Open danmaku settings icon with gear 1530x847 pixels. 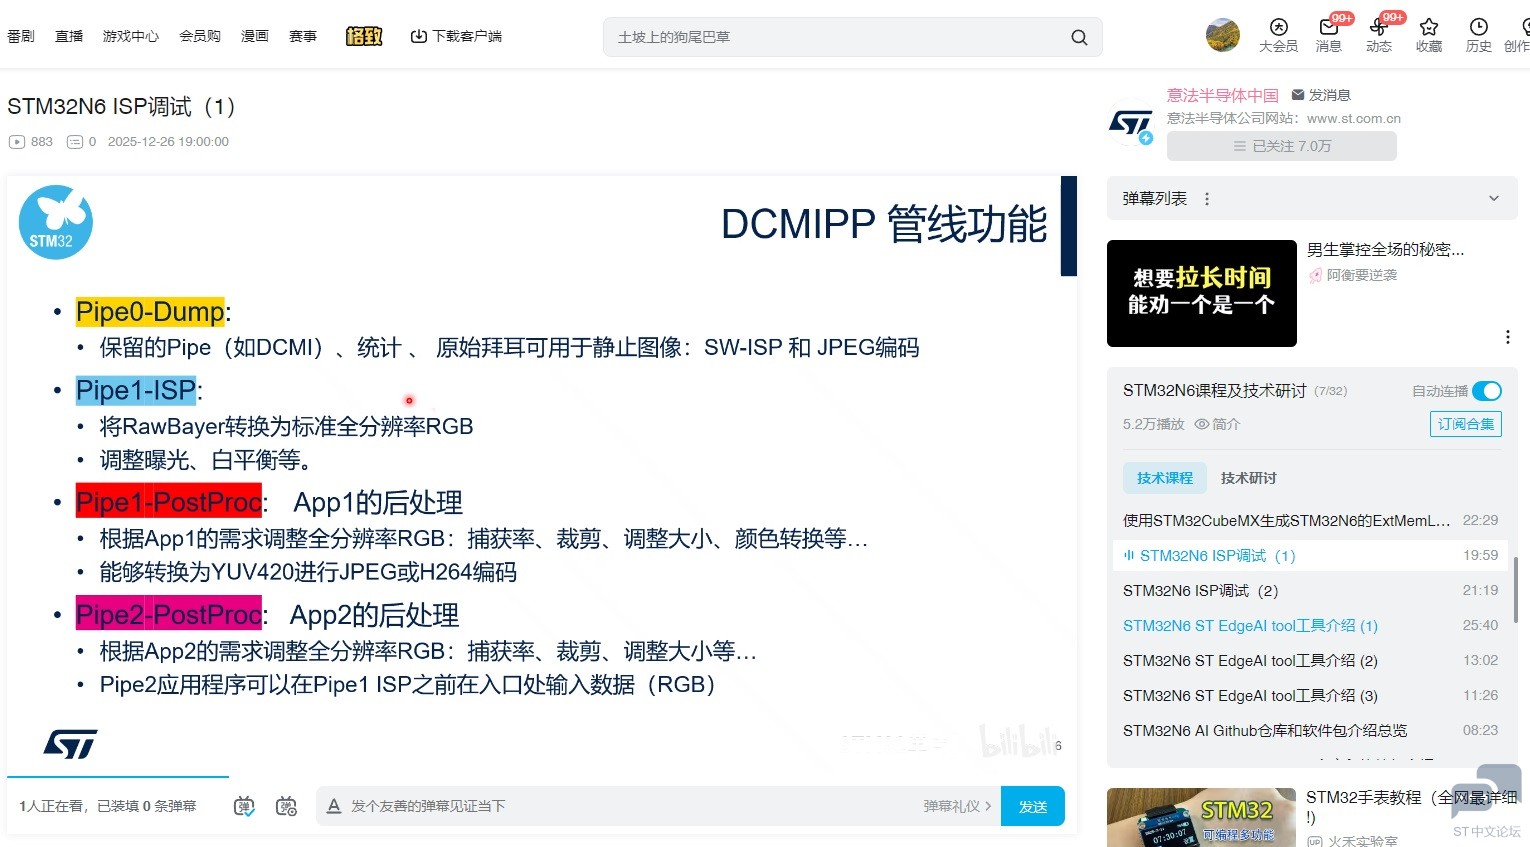click(x=286, y=806)
